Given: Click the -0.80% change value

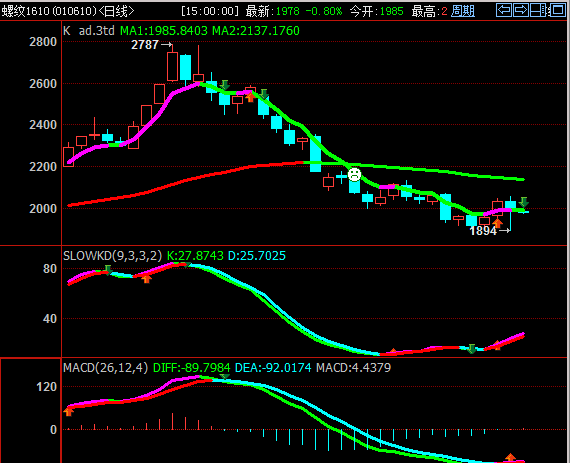Looking at the screenshot, I should 324,11.
